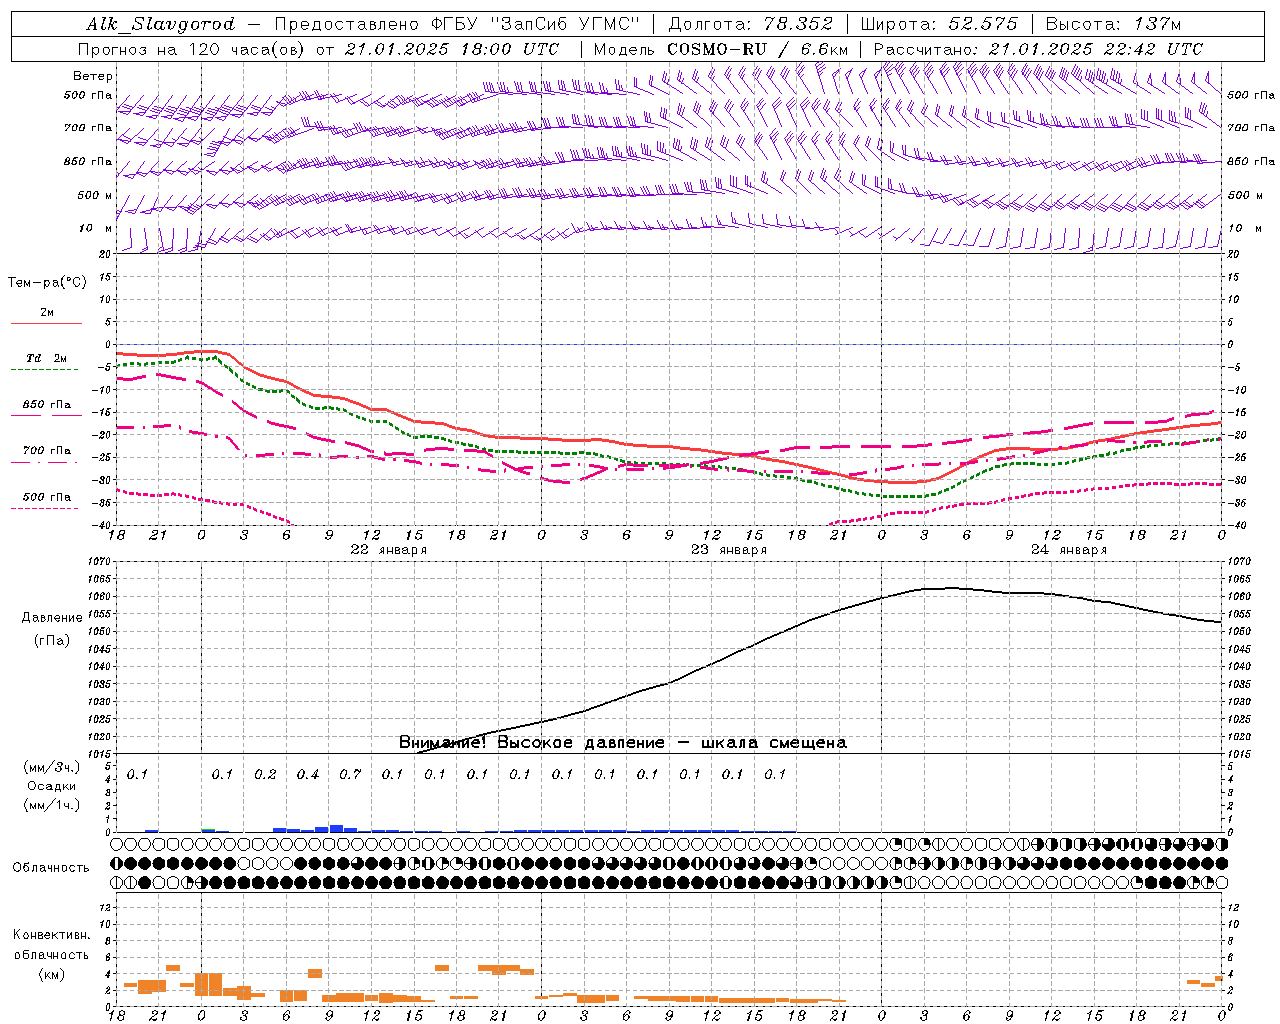Screen dimensions: 1280x1024
Task: Click the Давление (гПа) axis label
Action: (x=52, y=629)
